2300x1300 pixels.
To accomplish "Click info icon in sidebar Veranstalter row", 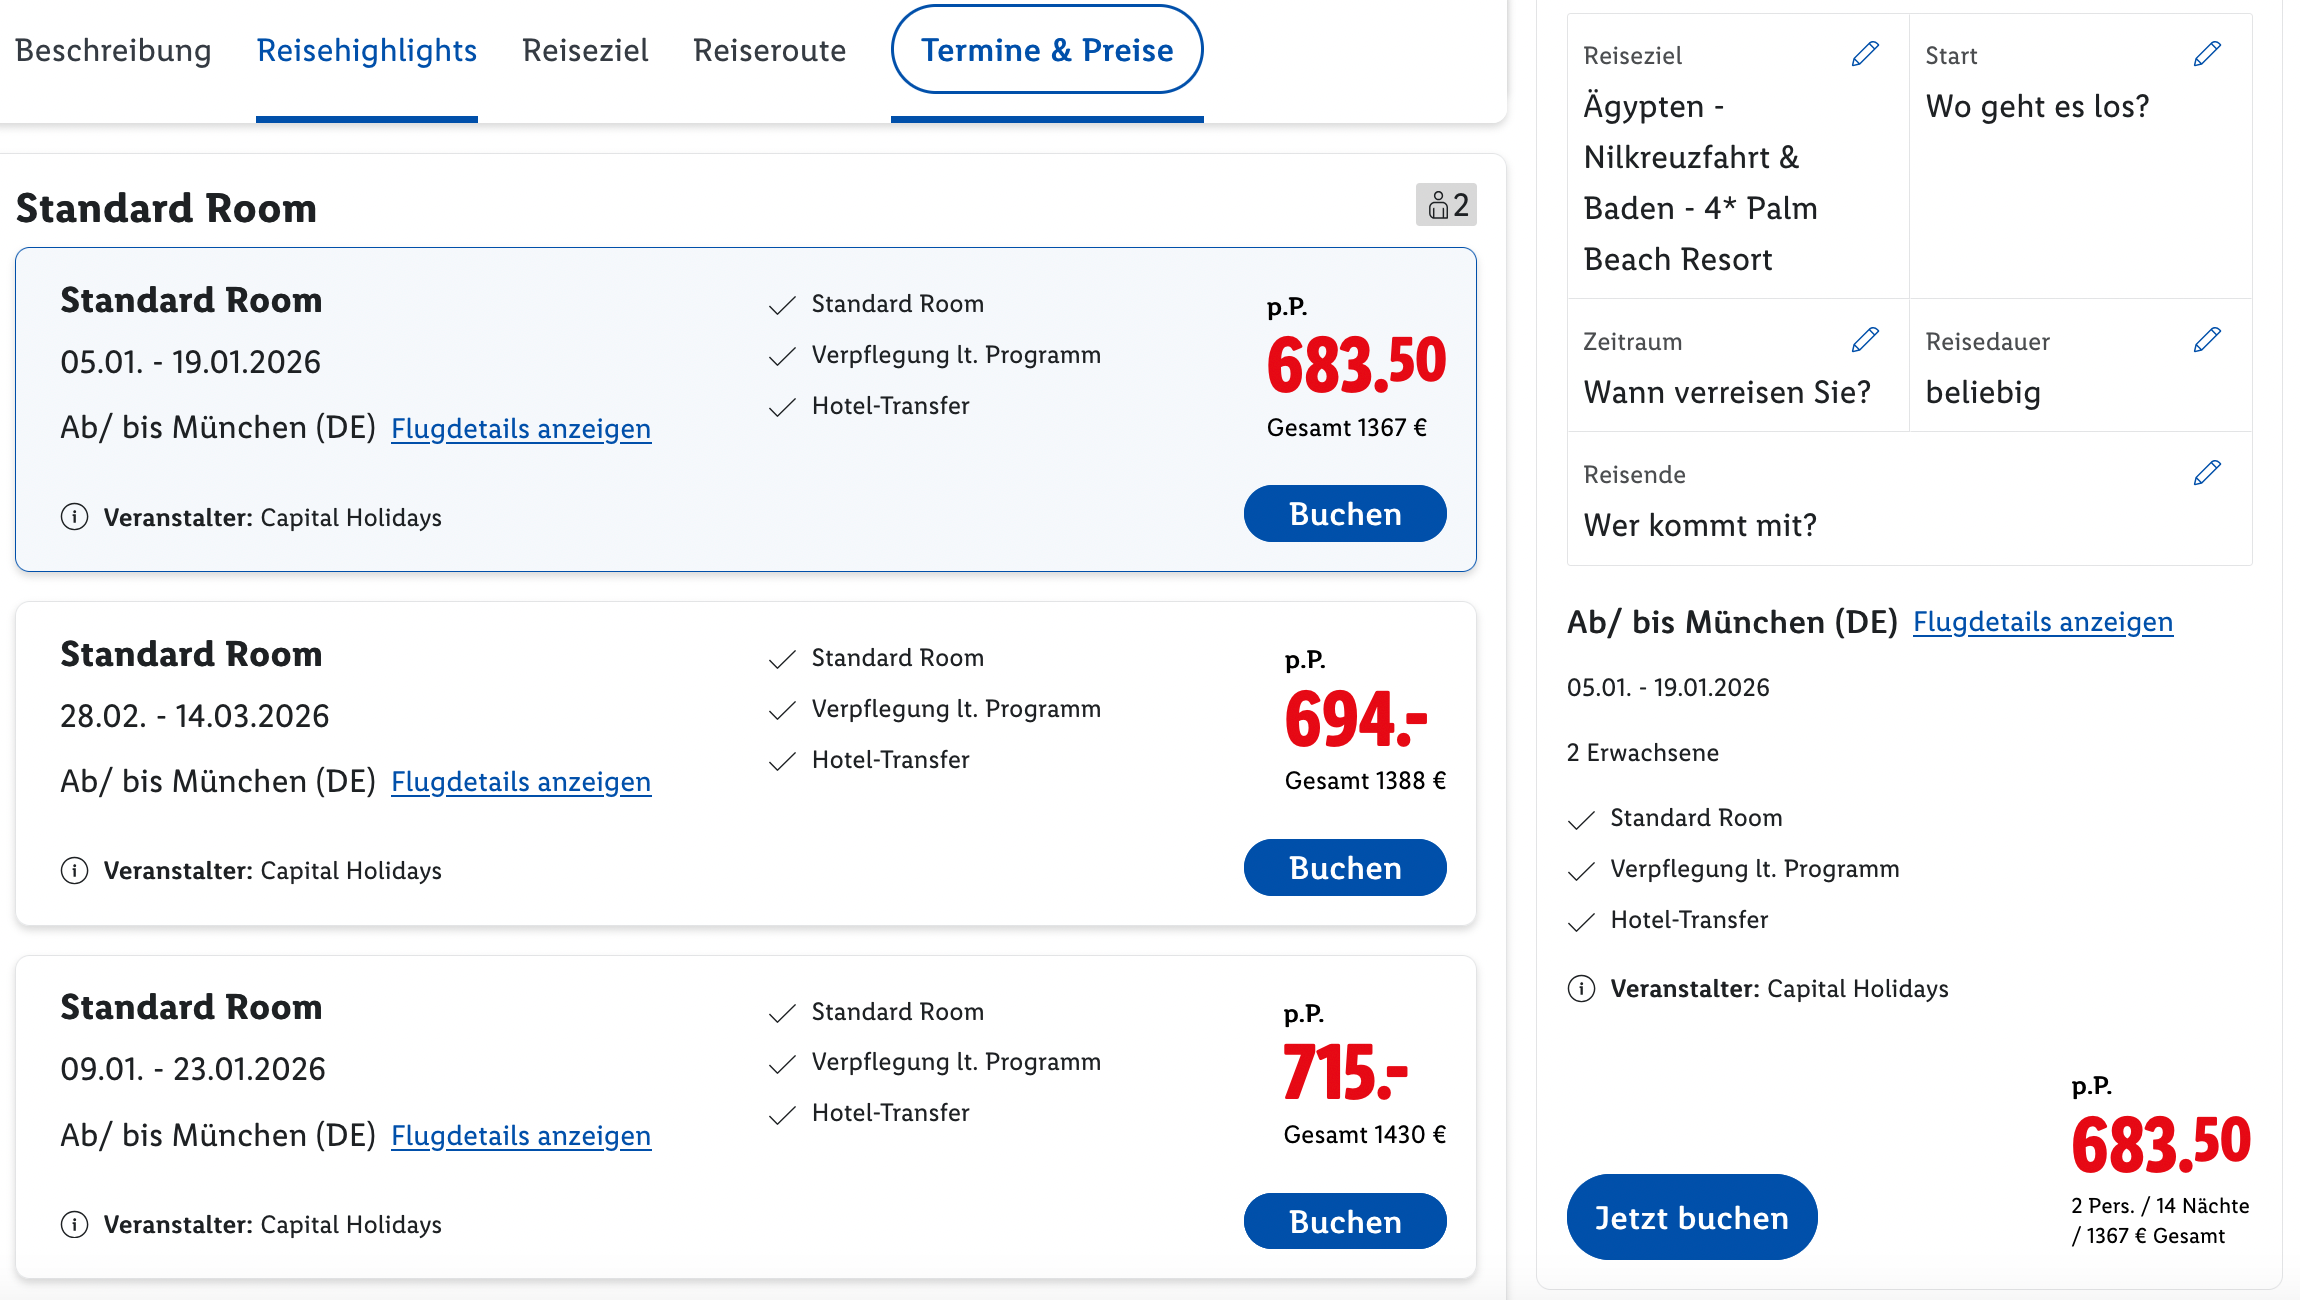I will click(x=1581, y=989).
